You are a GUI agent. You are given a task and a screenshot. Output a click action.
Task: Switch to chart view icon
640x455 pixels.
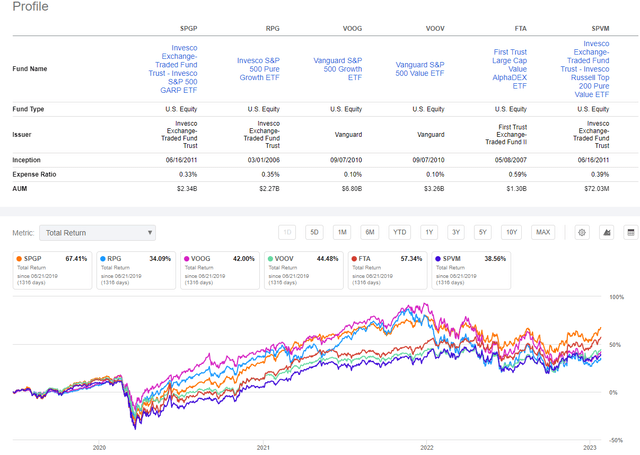(607, 233)
